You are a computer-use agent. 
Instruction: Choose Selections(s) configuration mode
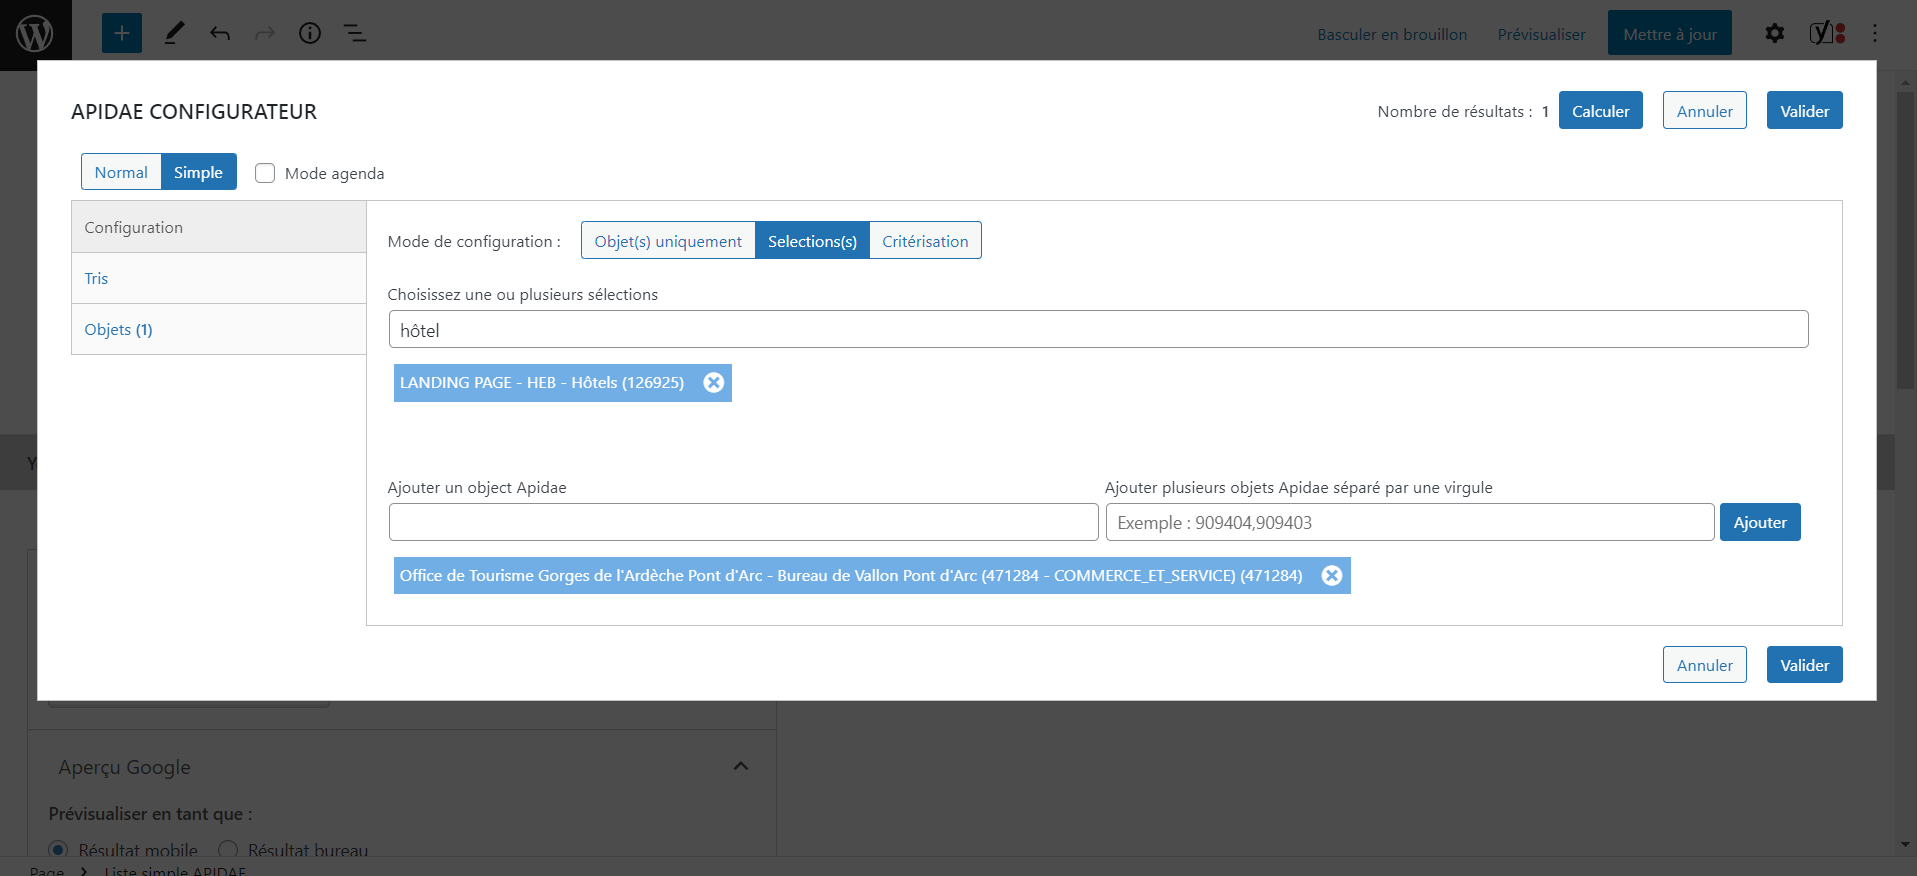(812, 241)
